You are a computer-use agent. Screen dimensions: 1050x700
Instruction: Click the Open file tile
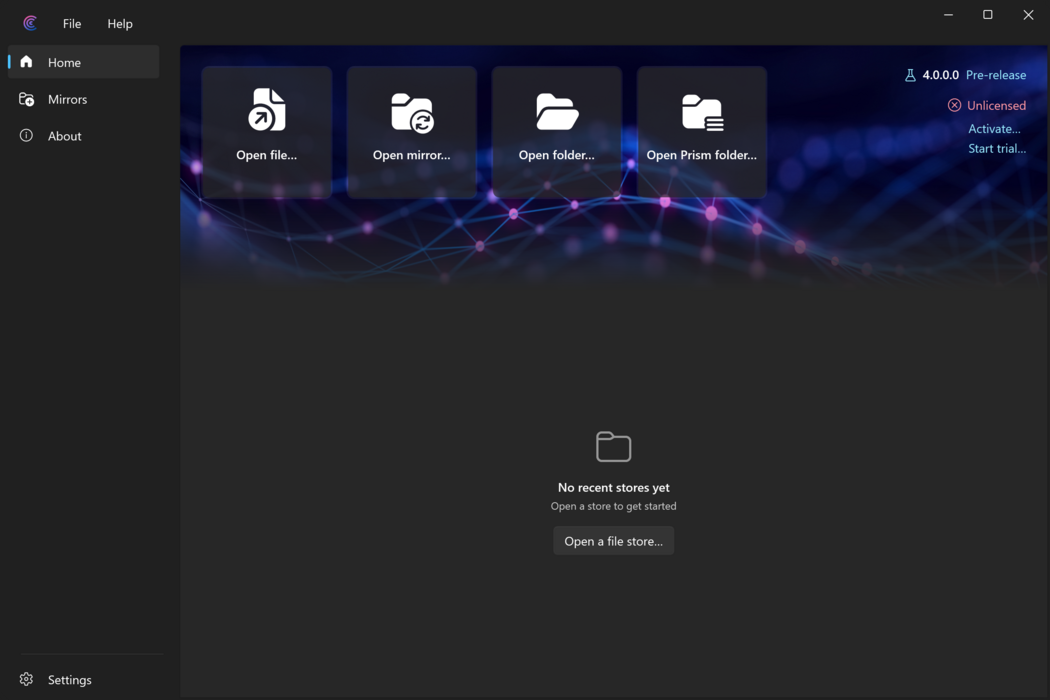point(267,132)
